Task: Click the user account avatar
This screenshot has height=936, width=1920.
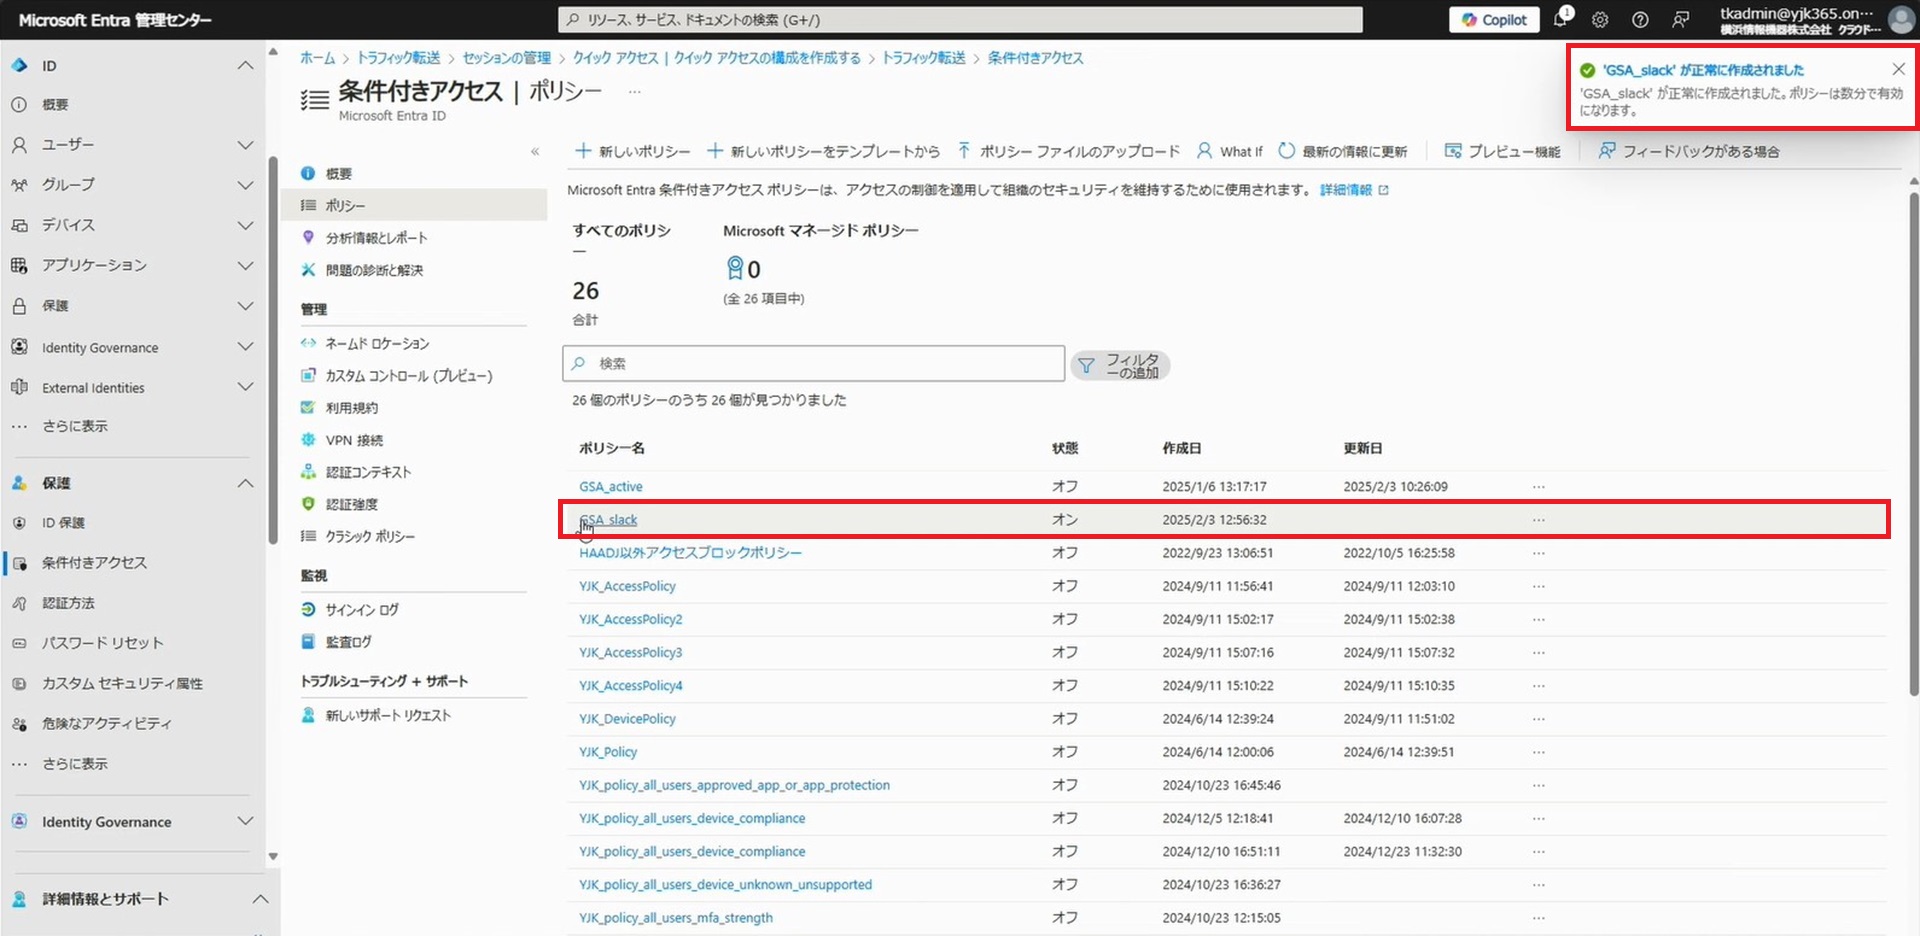Action: coord(1901,19)
